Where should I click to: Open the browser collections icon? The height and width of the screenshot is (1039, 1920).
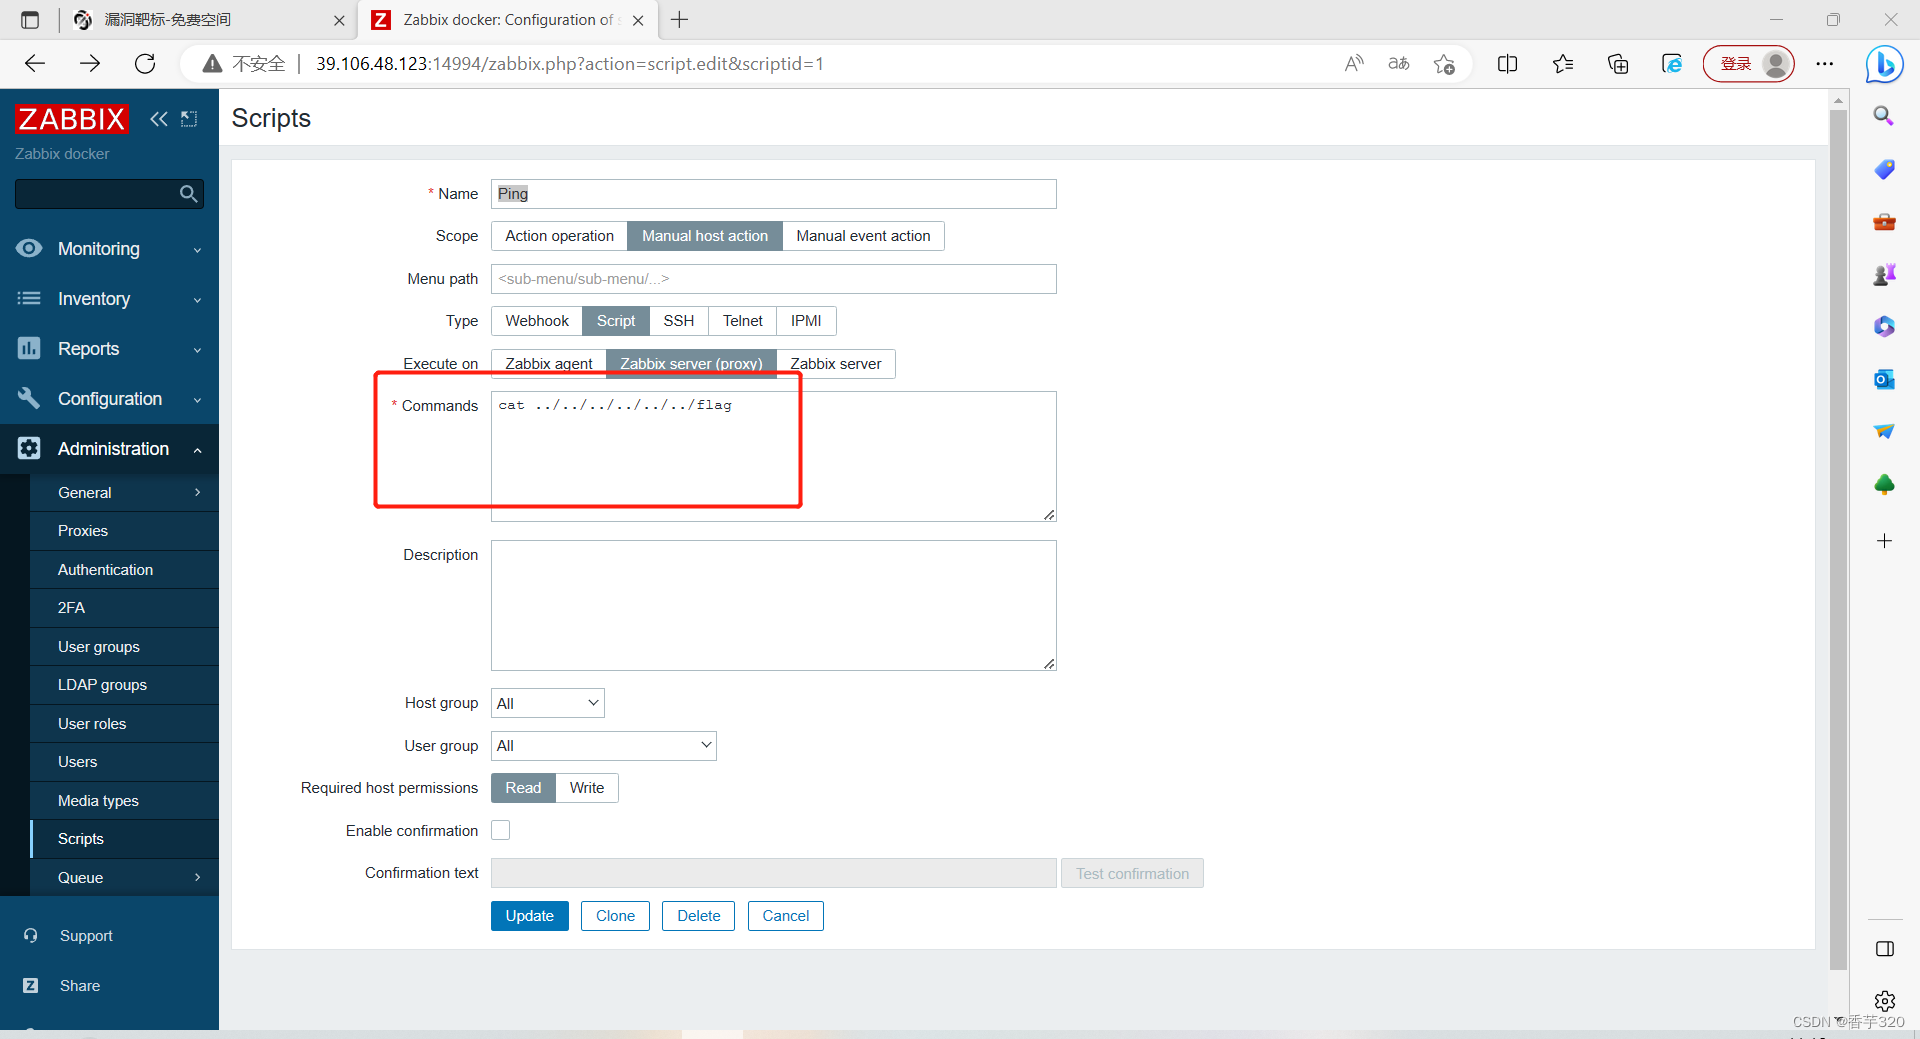point(1618,64)
